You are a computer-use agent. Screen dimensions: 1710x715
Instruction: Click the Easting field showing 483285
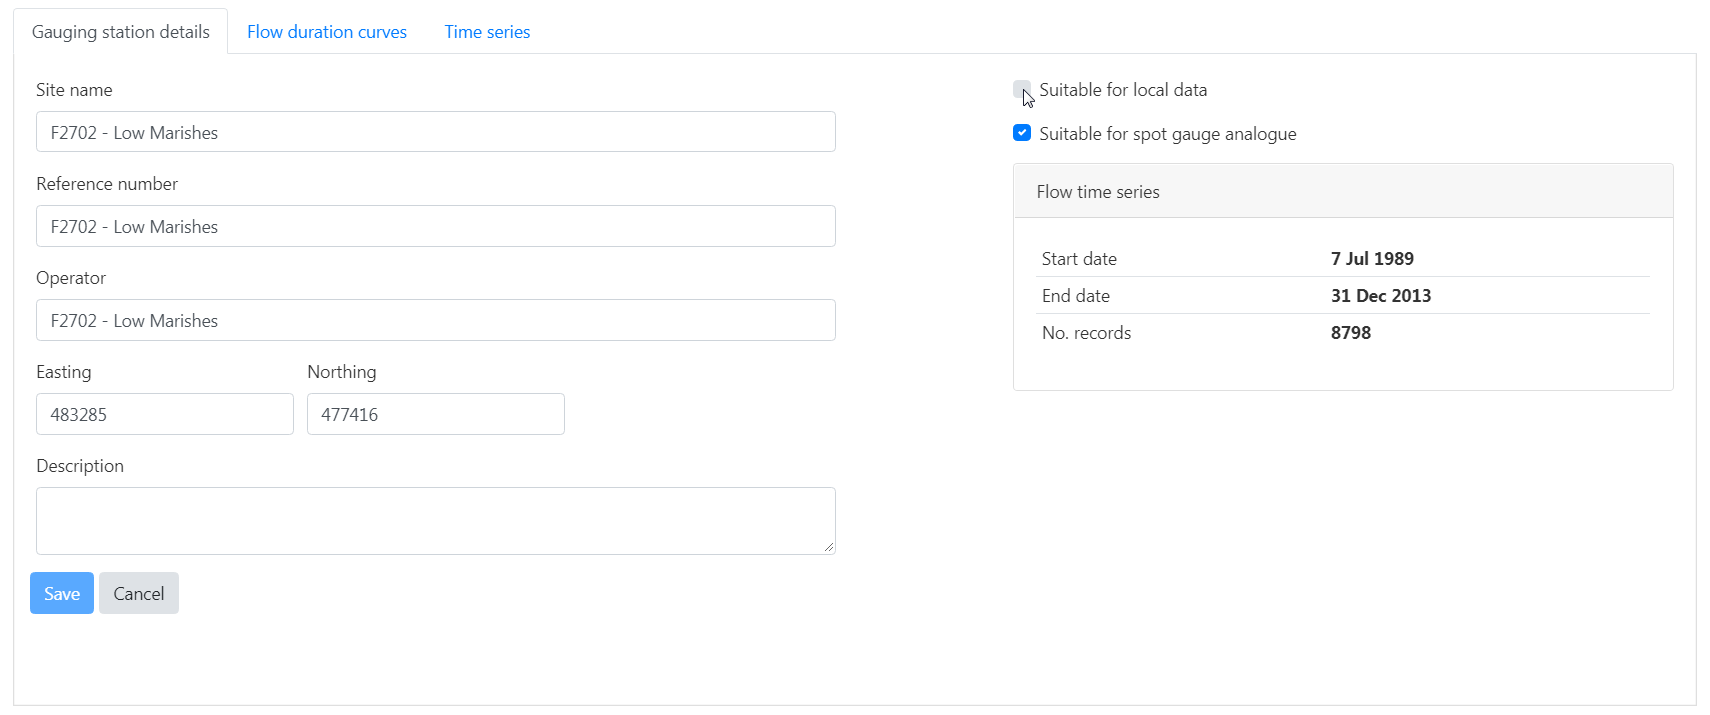point(164,414)
